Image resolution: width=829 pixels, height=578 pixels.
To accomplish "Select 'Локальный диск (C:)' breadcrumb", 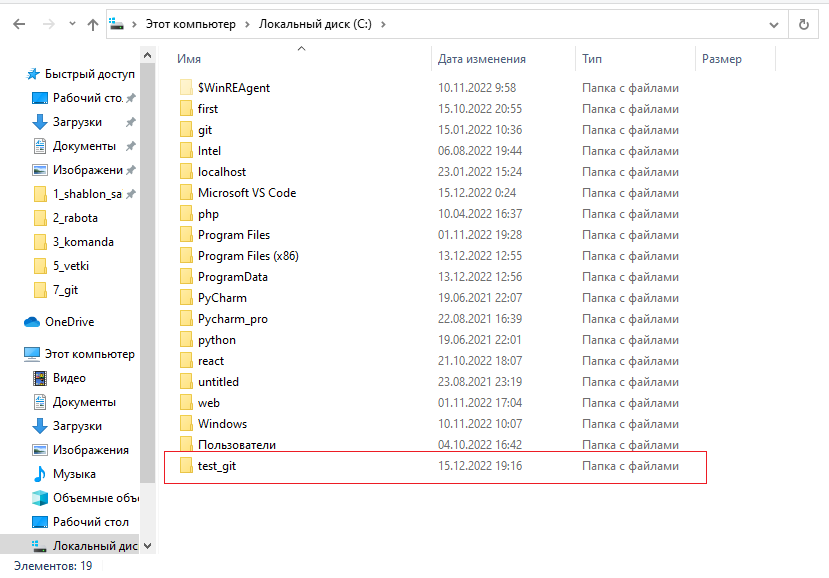I will coord(315,24).
